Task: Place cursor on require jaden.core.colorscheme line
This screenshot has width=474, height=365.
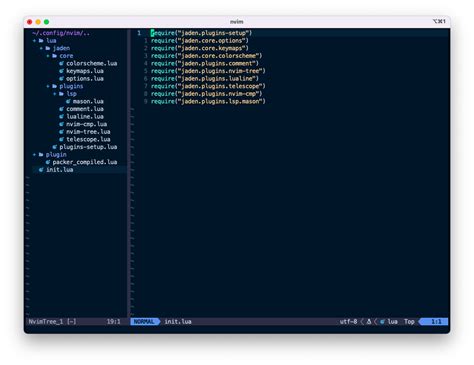Action: click(x=206, y=56)
